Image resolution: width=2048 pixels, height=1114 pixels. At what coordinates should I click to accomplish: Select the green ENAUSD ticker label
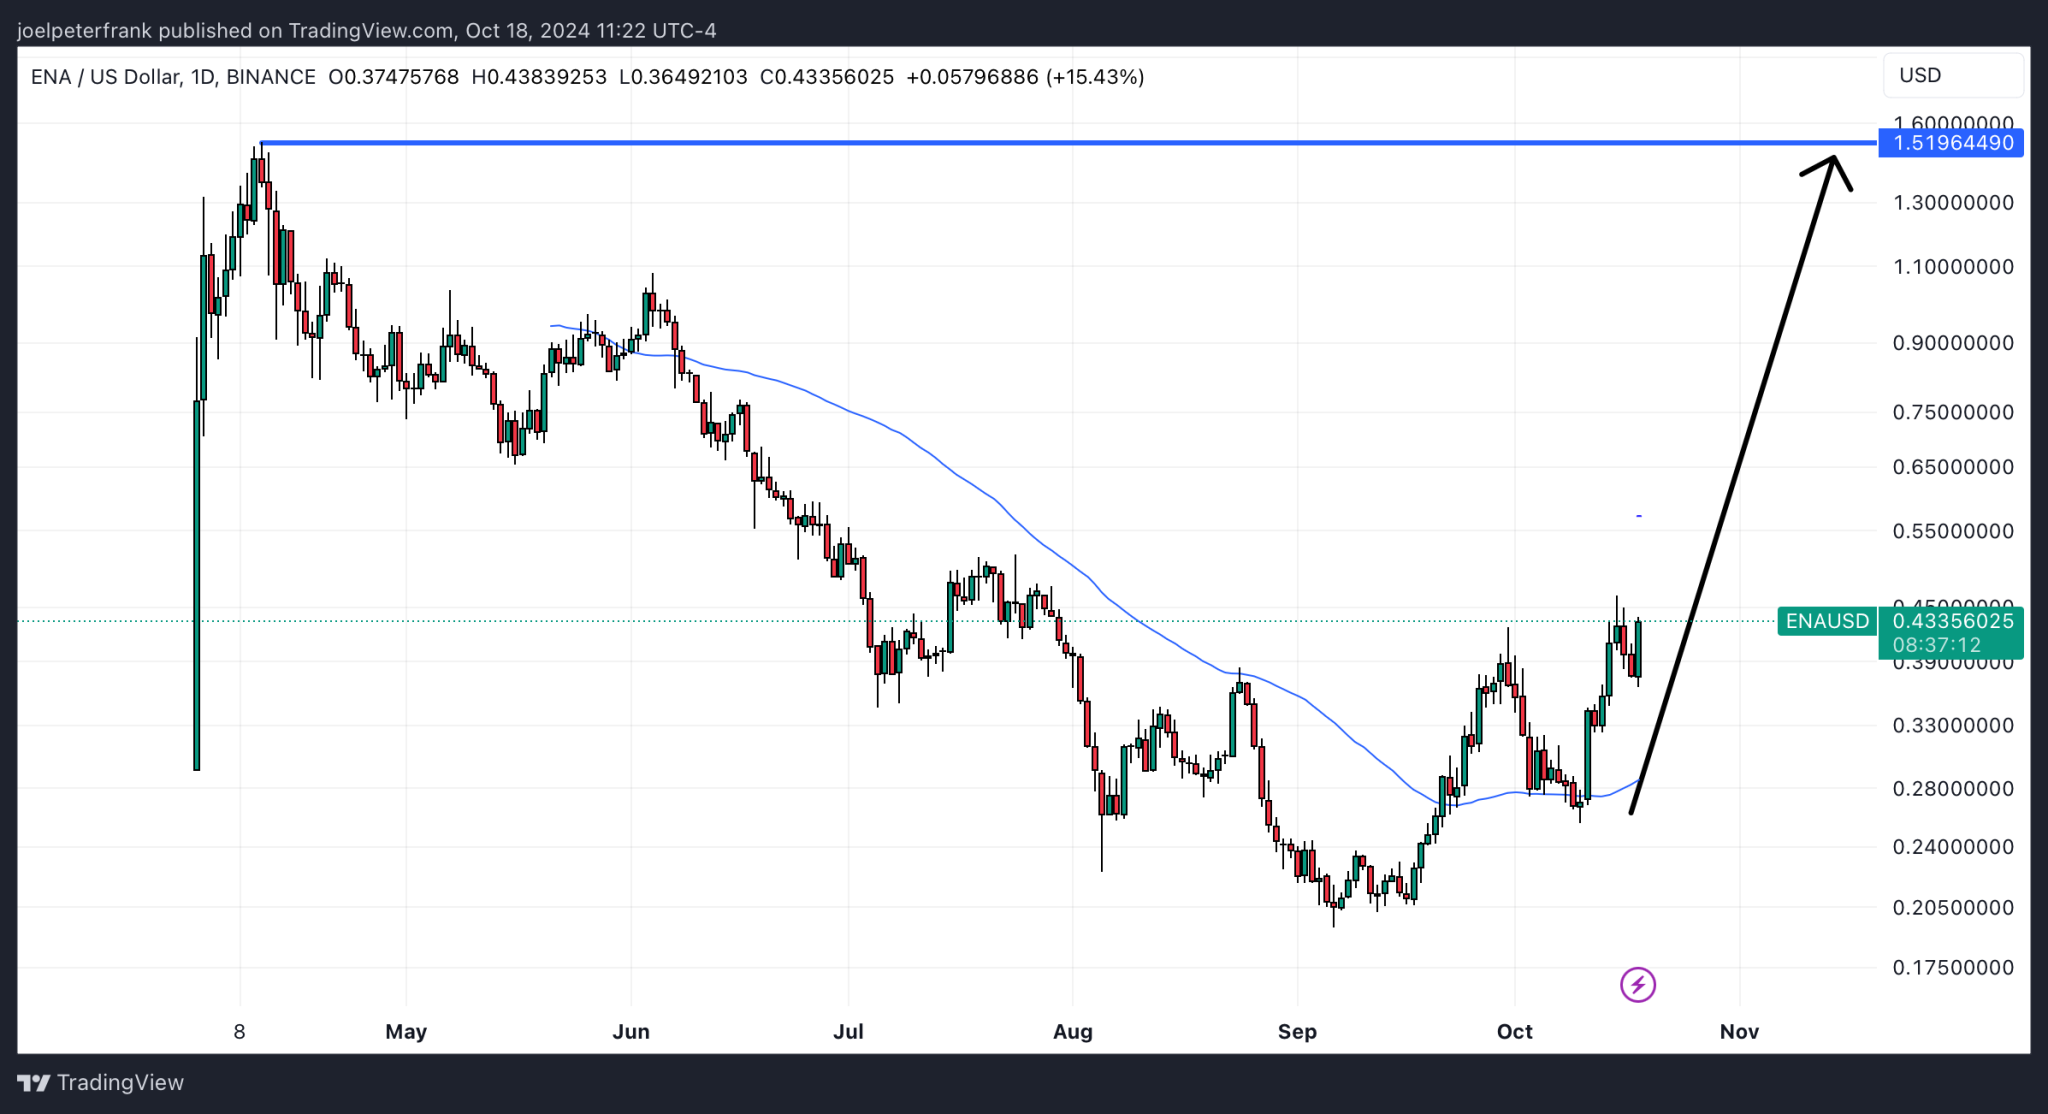[x=1826, y=621]
